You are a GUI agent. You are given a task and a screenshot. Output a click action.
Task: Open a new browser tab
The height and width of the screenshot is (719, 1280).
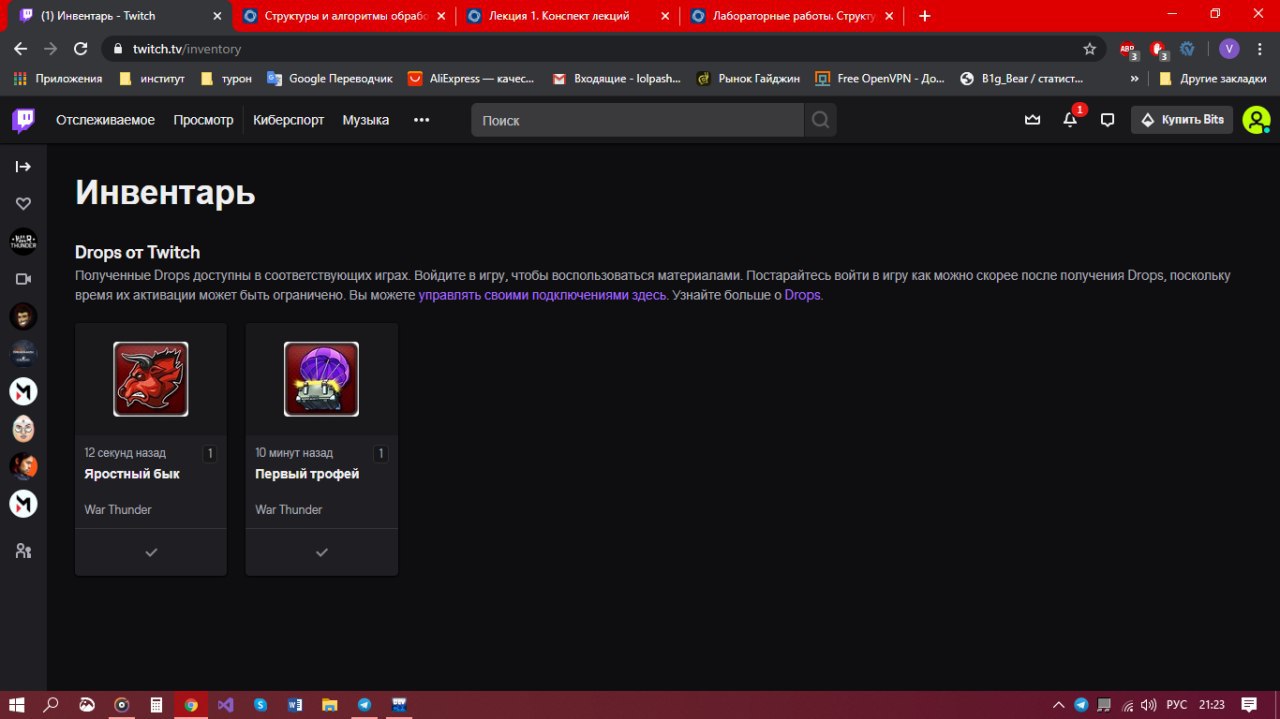925,16
